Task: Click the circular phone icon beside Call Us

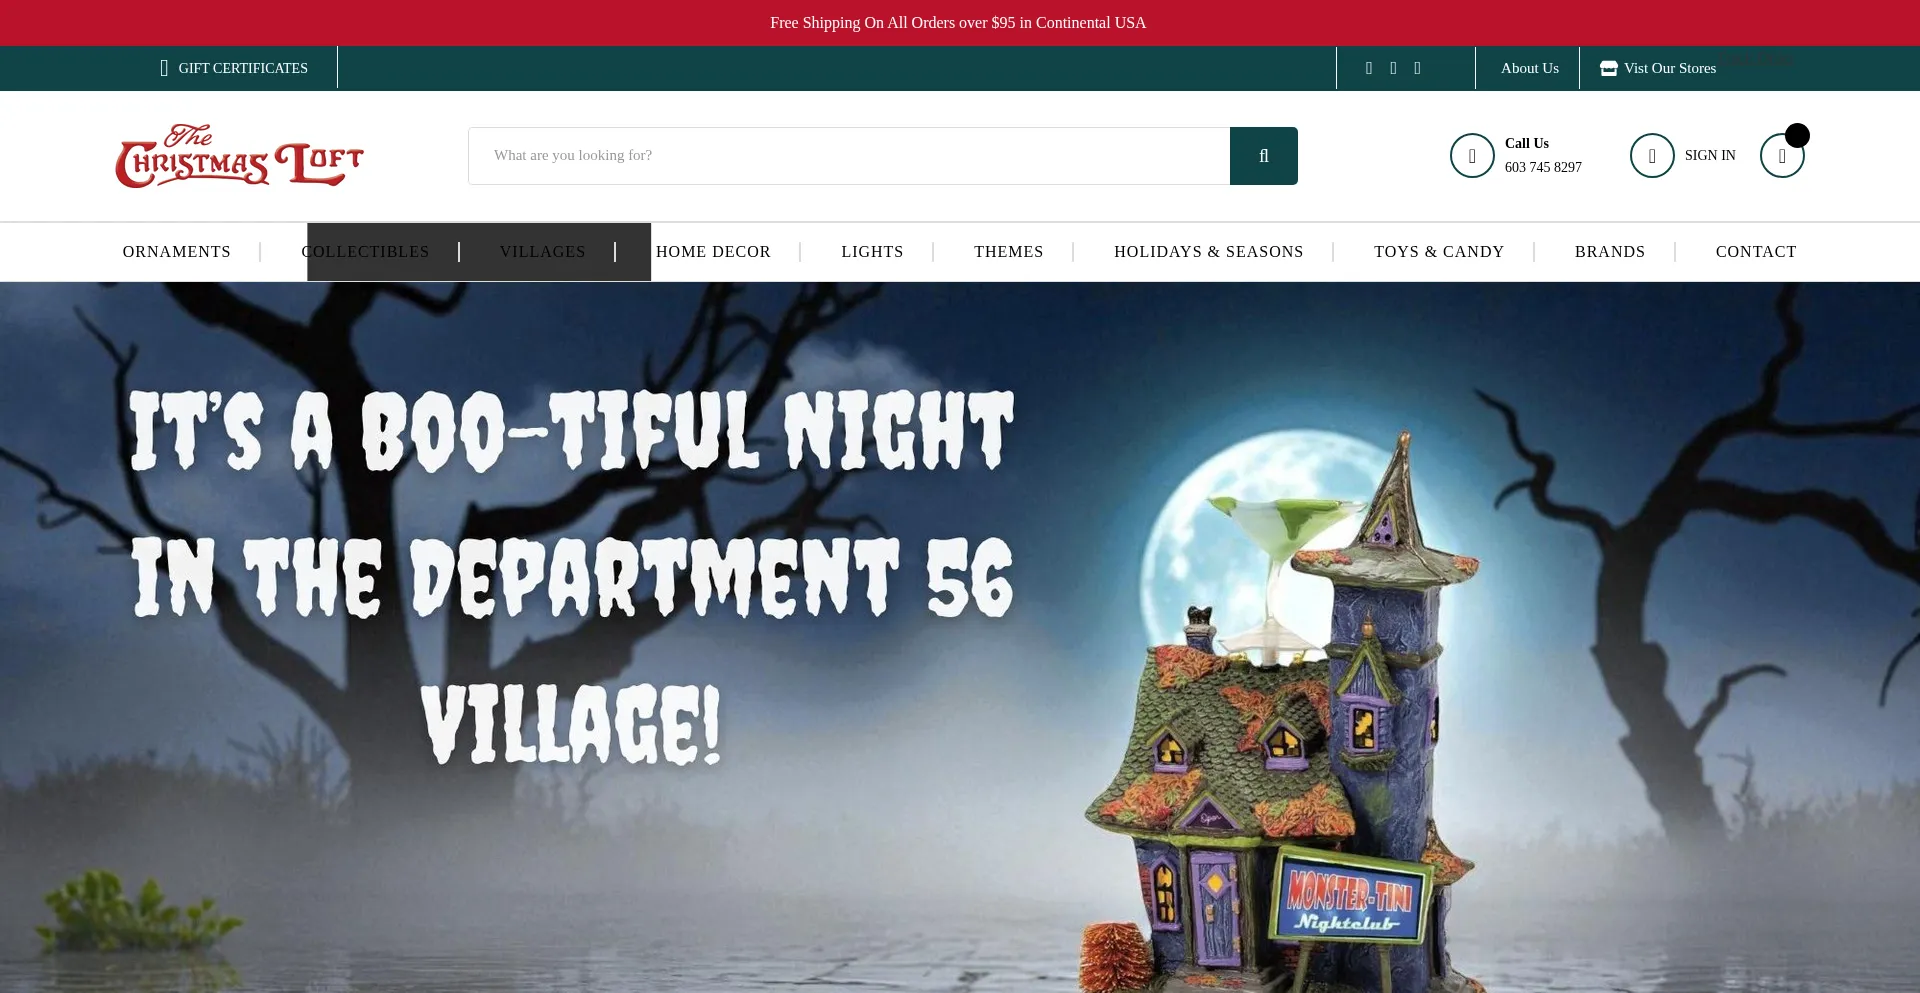Action: (1471, 156)
